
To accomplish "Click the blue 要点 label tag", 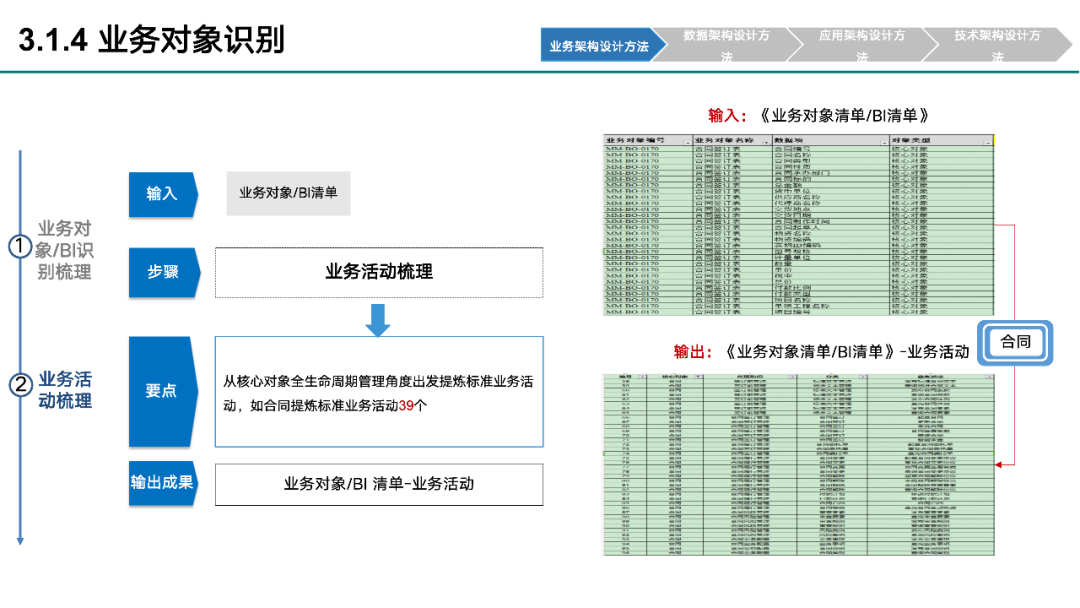I will point(163,391).
